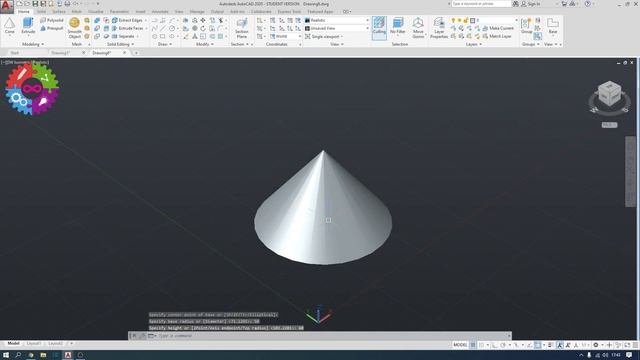Open status bar workspace gear settings

point(596,345)
